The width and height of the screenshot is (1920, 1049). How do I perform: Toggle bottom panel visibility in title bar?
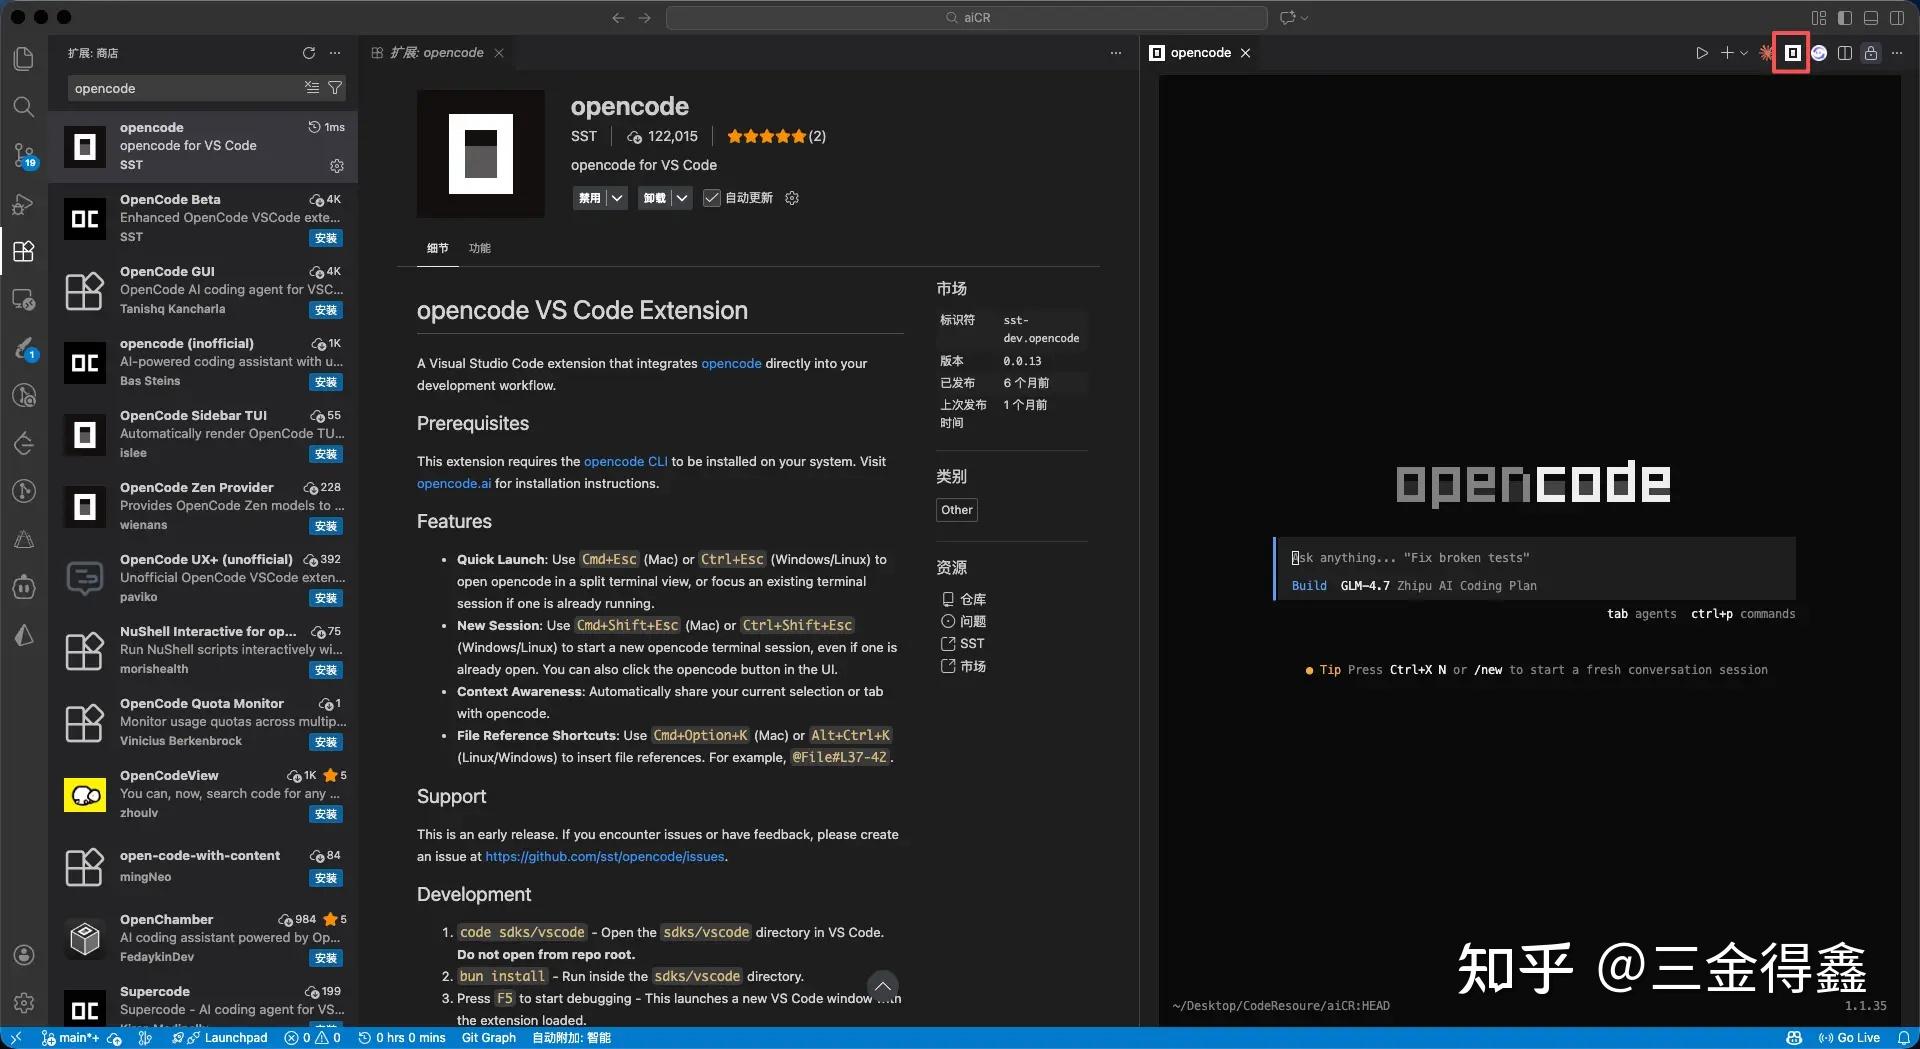[x=1871, y=17]
